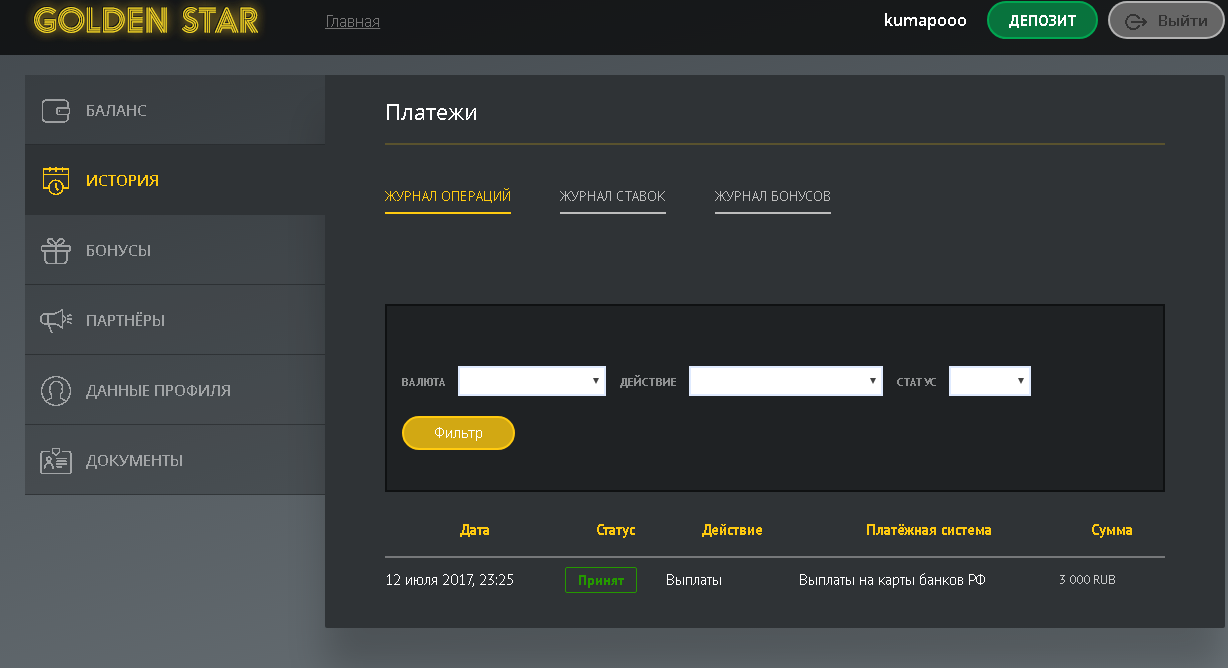Click the Golden Star logo

coord(146,21)
